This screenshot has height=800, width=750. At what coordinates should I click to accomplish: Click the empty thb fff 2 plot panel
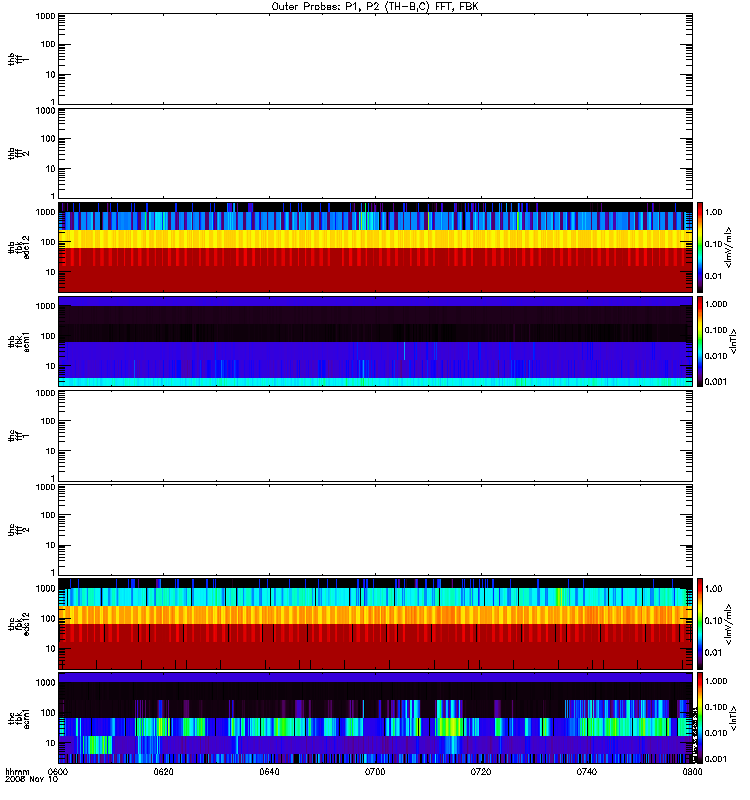tap(376, 153)
